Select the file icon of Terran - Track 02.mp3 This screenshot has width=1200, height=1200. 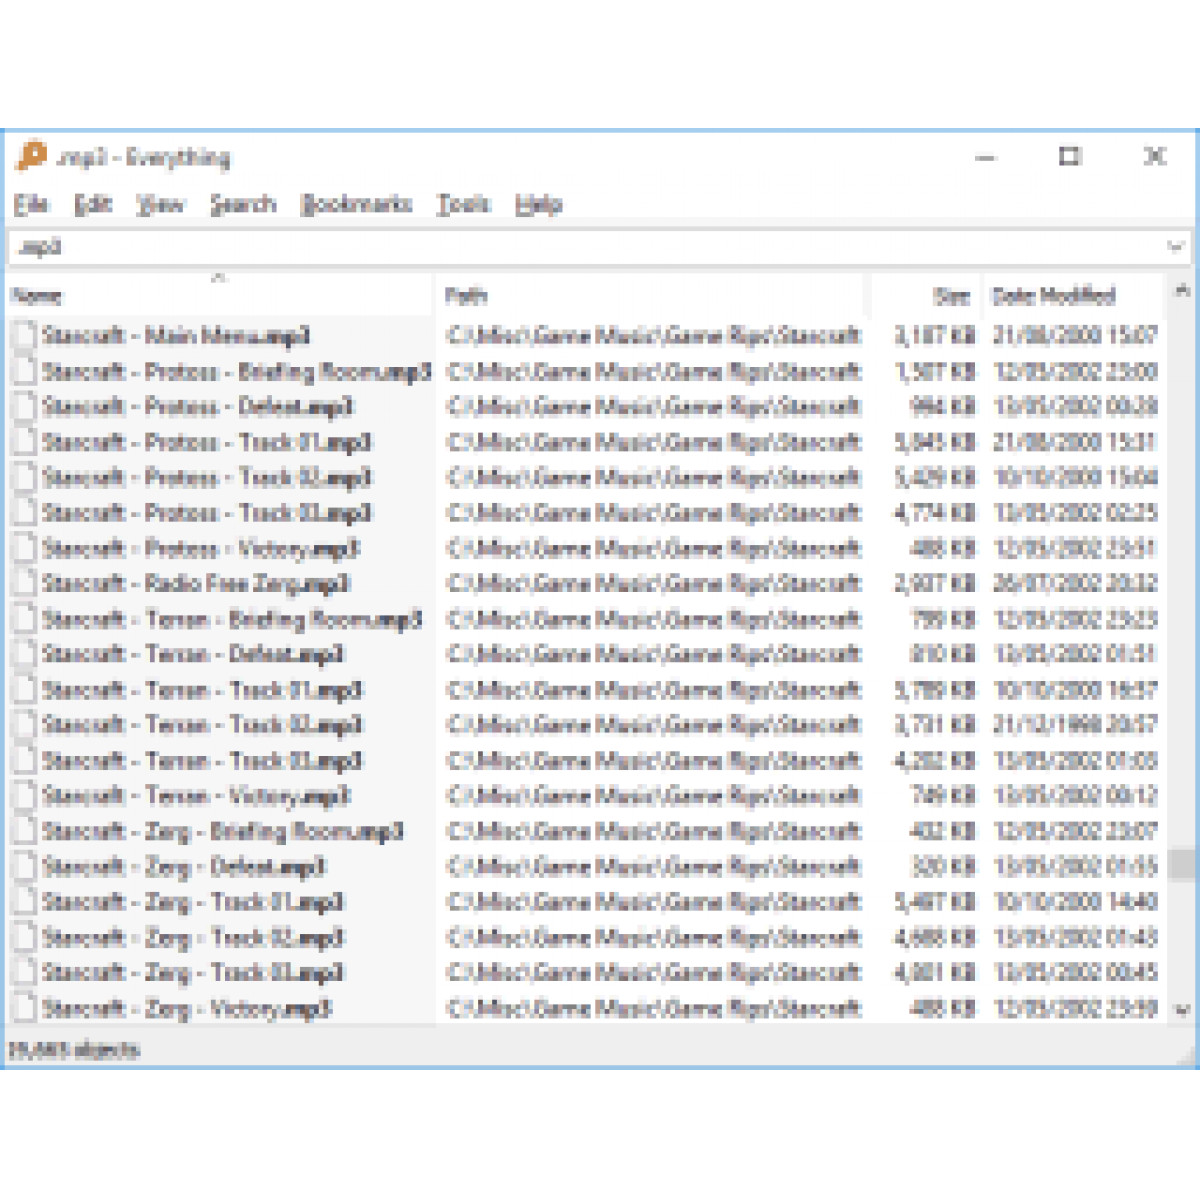coord(25,725)
